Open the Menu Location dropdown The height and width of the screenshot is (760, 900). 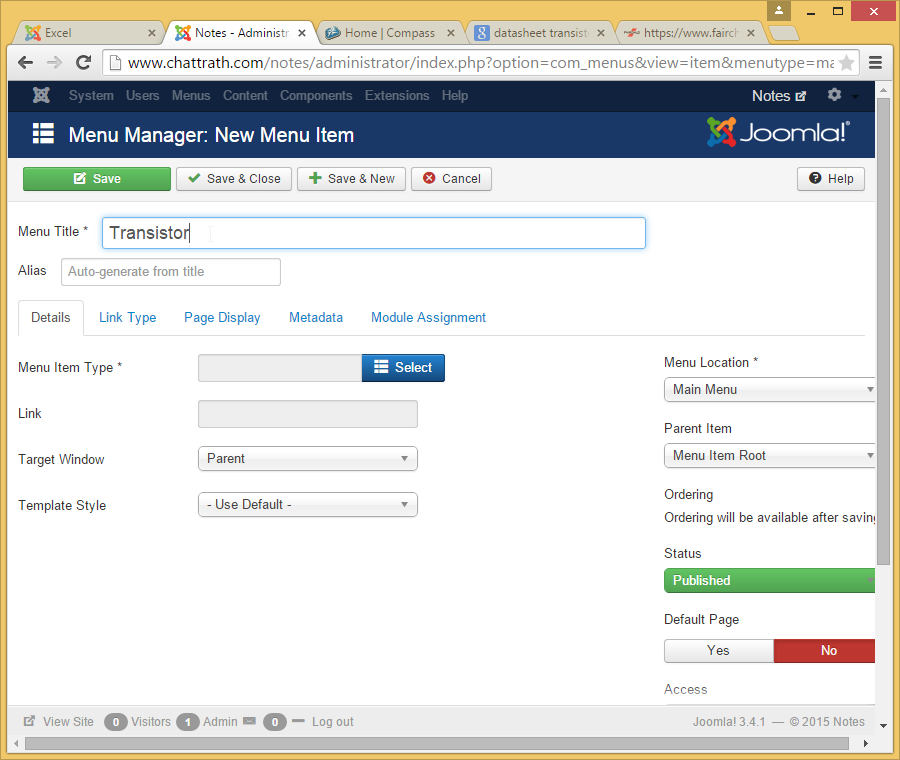point(769,389)
